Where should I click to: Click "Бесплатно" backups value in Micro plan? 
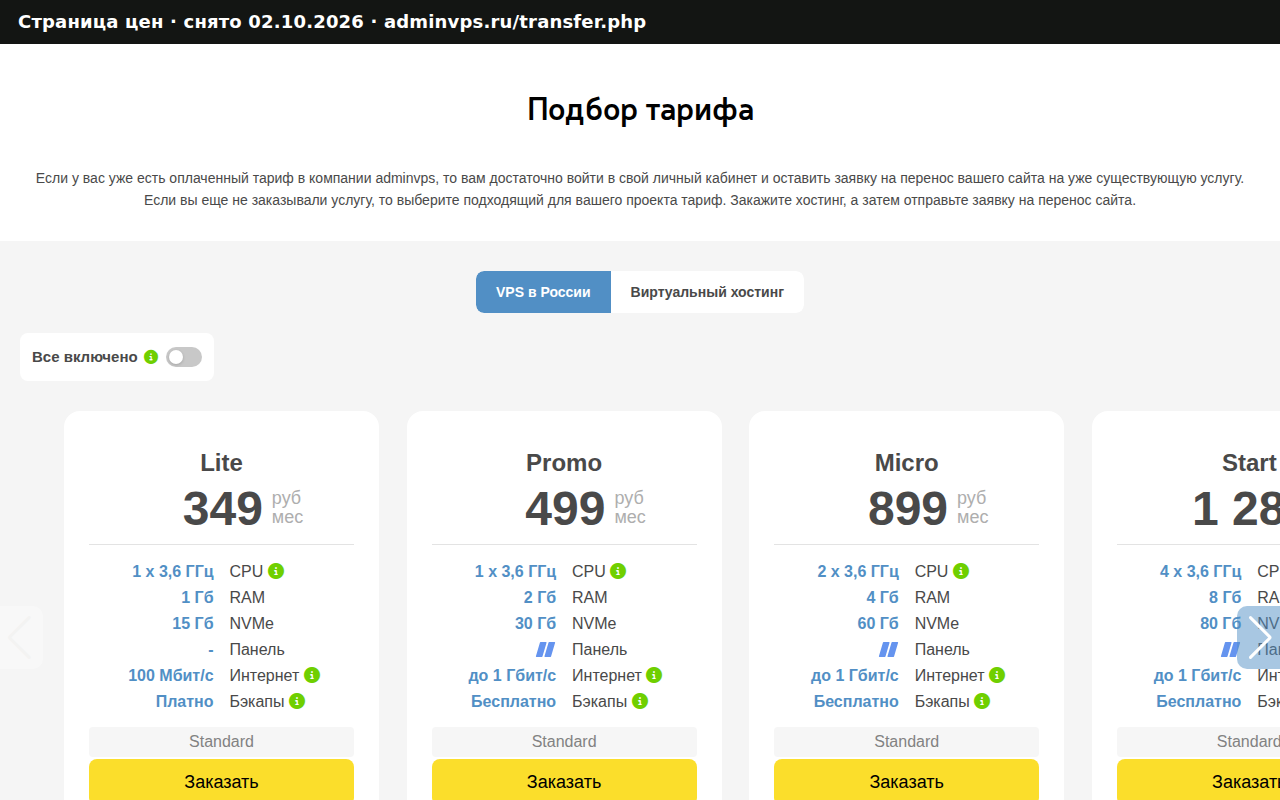[856, 701]
